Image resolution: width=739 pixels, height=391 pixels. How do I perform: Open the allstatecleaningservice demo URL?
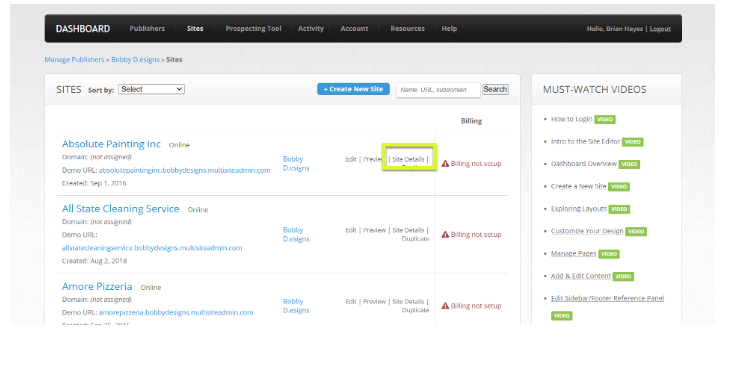point(152,248)
